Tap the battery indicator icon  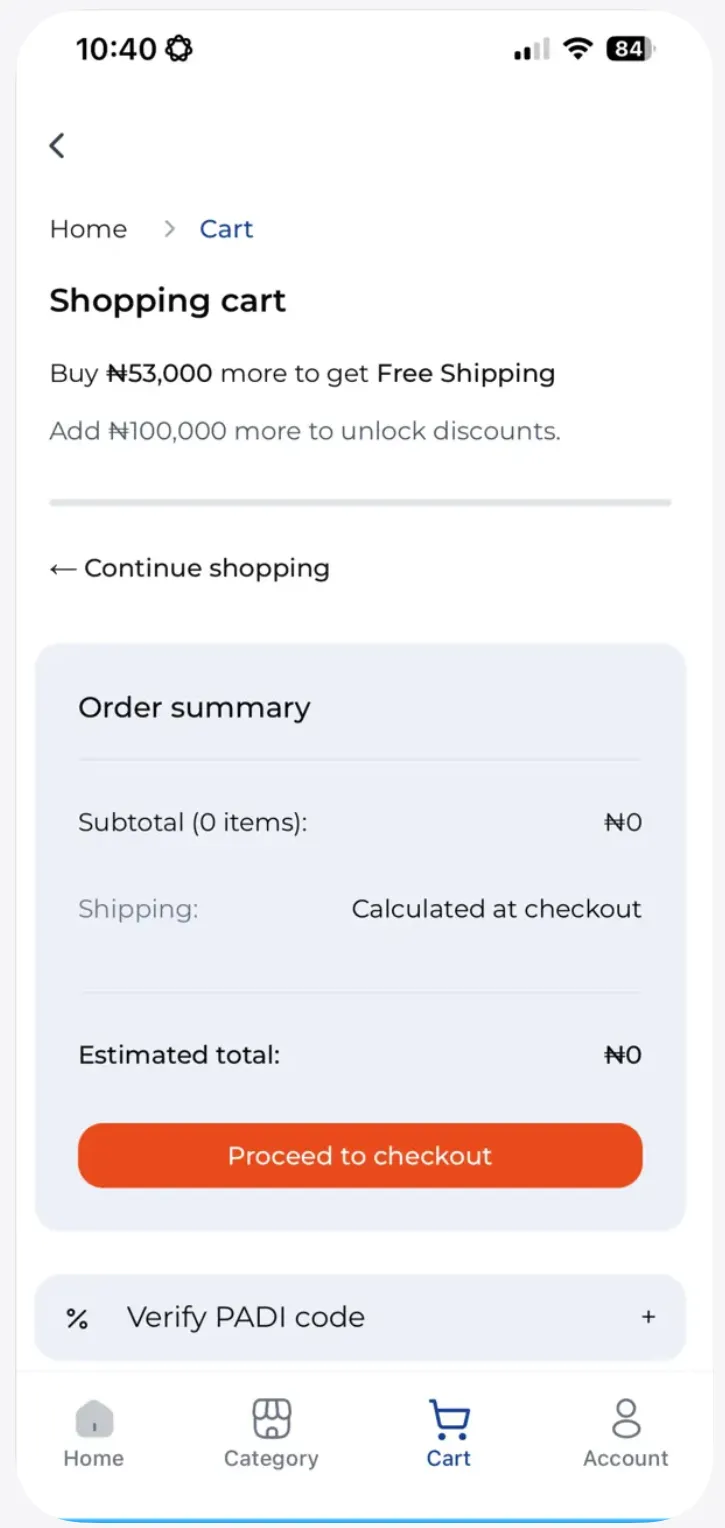tap(630, 49)
